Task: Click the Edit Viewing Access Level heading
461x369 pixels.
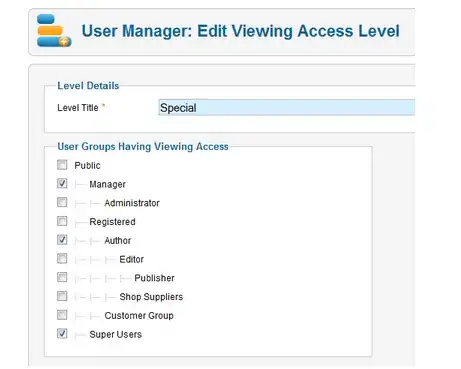Action: click(x=298, y=31)
